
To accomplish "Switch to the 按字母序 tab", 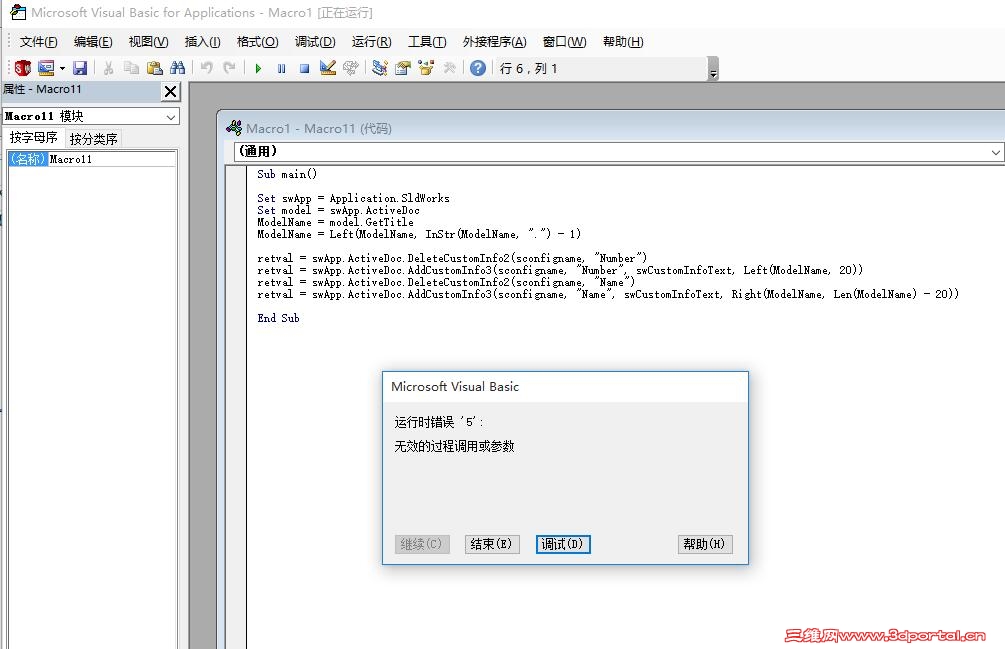I will point(33,138).
